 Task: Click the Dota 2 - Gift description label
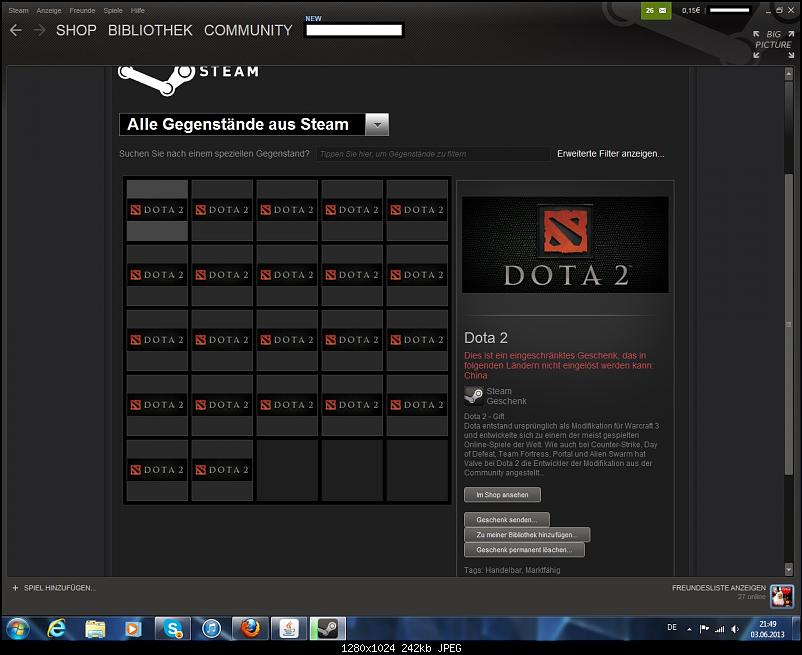(x=484, y=417)
